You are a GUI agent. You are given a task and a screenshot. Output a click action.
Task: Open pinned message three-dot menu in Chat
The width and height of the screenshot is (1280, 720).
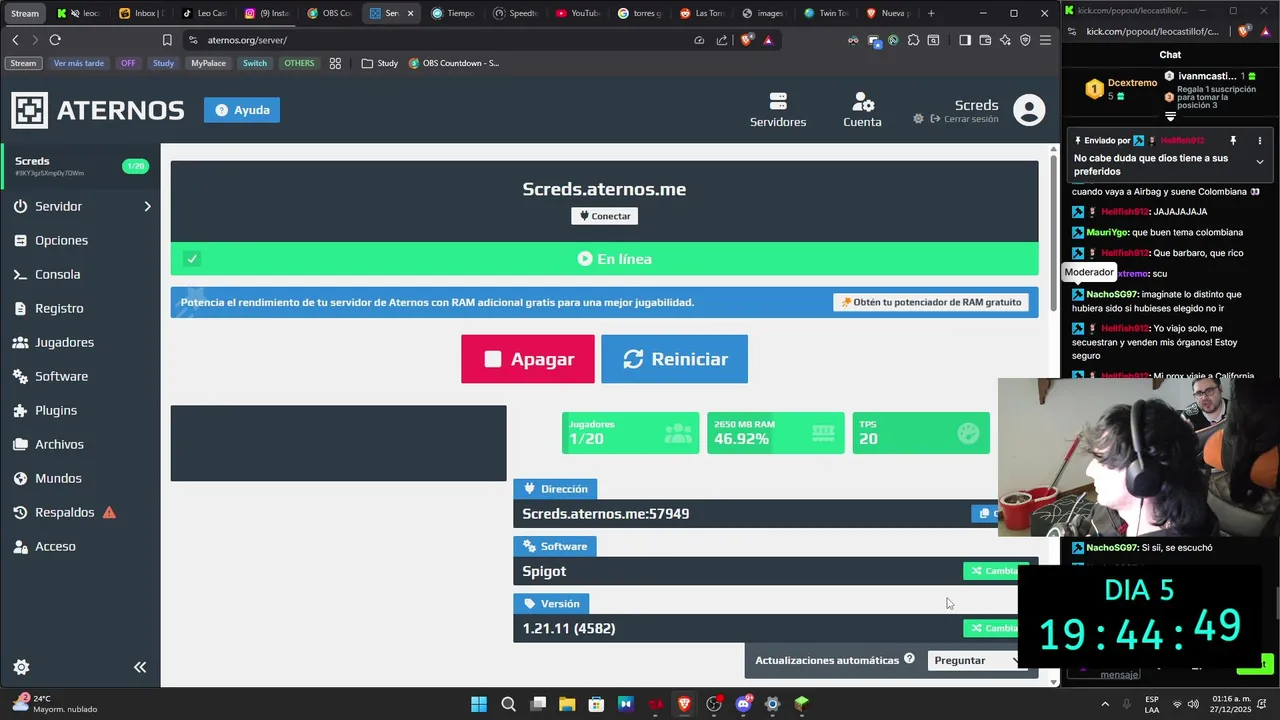(1260, 141)
